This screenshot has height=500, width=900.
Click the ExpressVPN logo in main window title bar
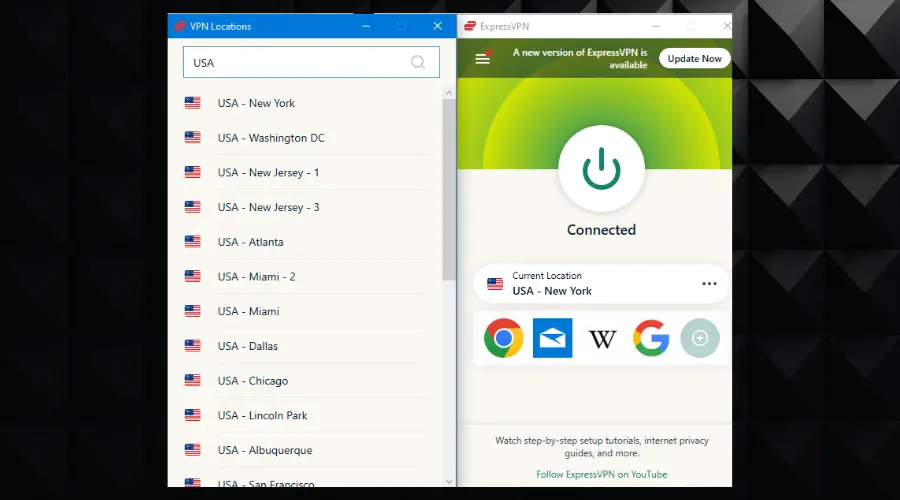pos(470,26)
